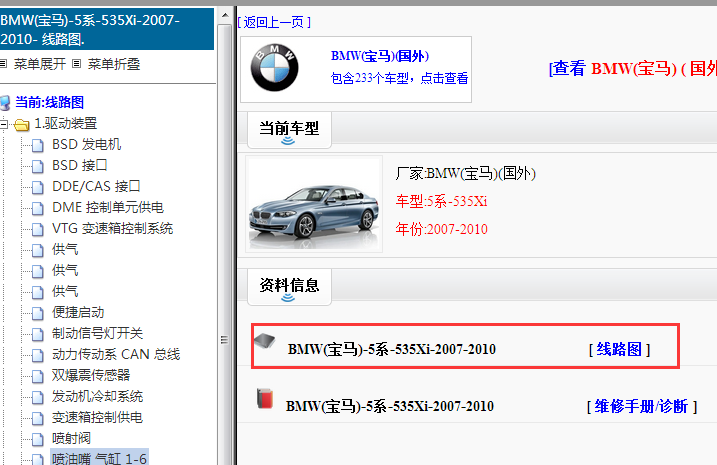This screenshot has height=465, width=717.
Task: Open BSD 接口 diagram
Action: [80, 166]
